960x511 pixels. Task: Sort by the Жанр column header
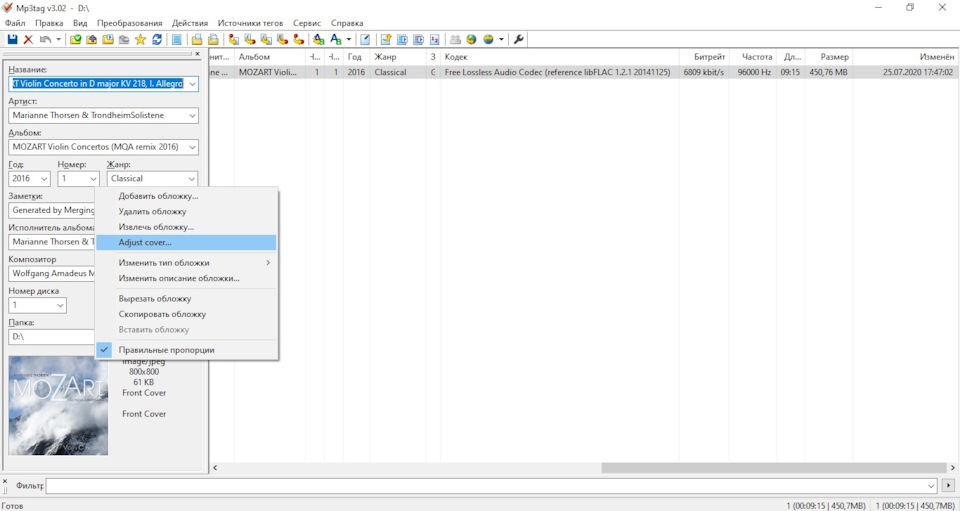tap(398, 57)
